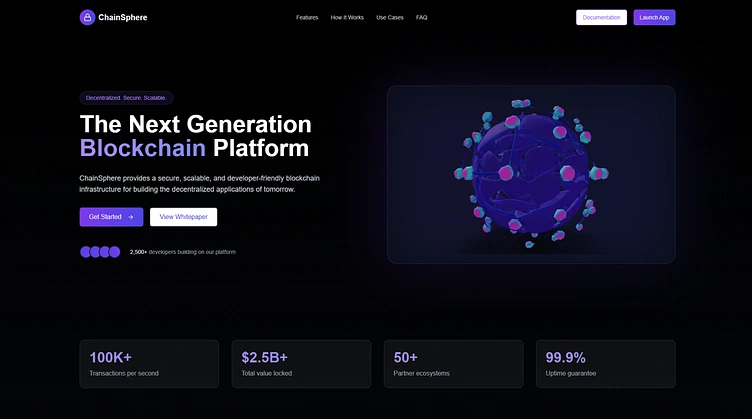Click the 2,500+ developers building text
The height and width of the screenshot is (419, 752).
click(183, 252)
